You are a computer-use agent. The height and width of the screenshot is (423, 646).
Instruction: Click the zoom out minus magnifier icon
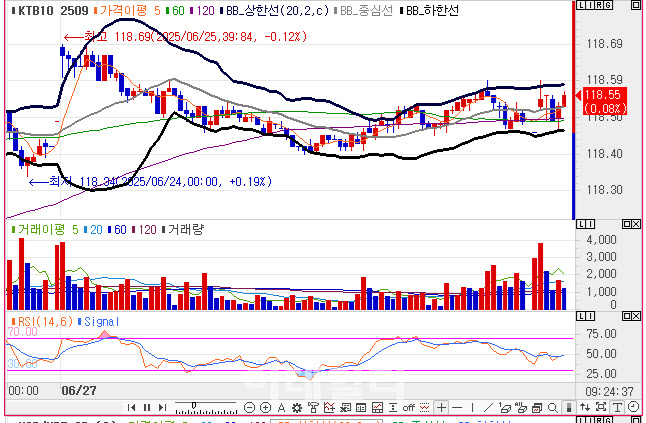coord(250,407)
